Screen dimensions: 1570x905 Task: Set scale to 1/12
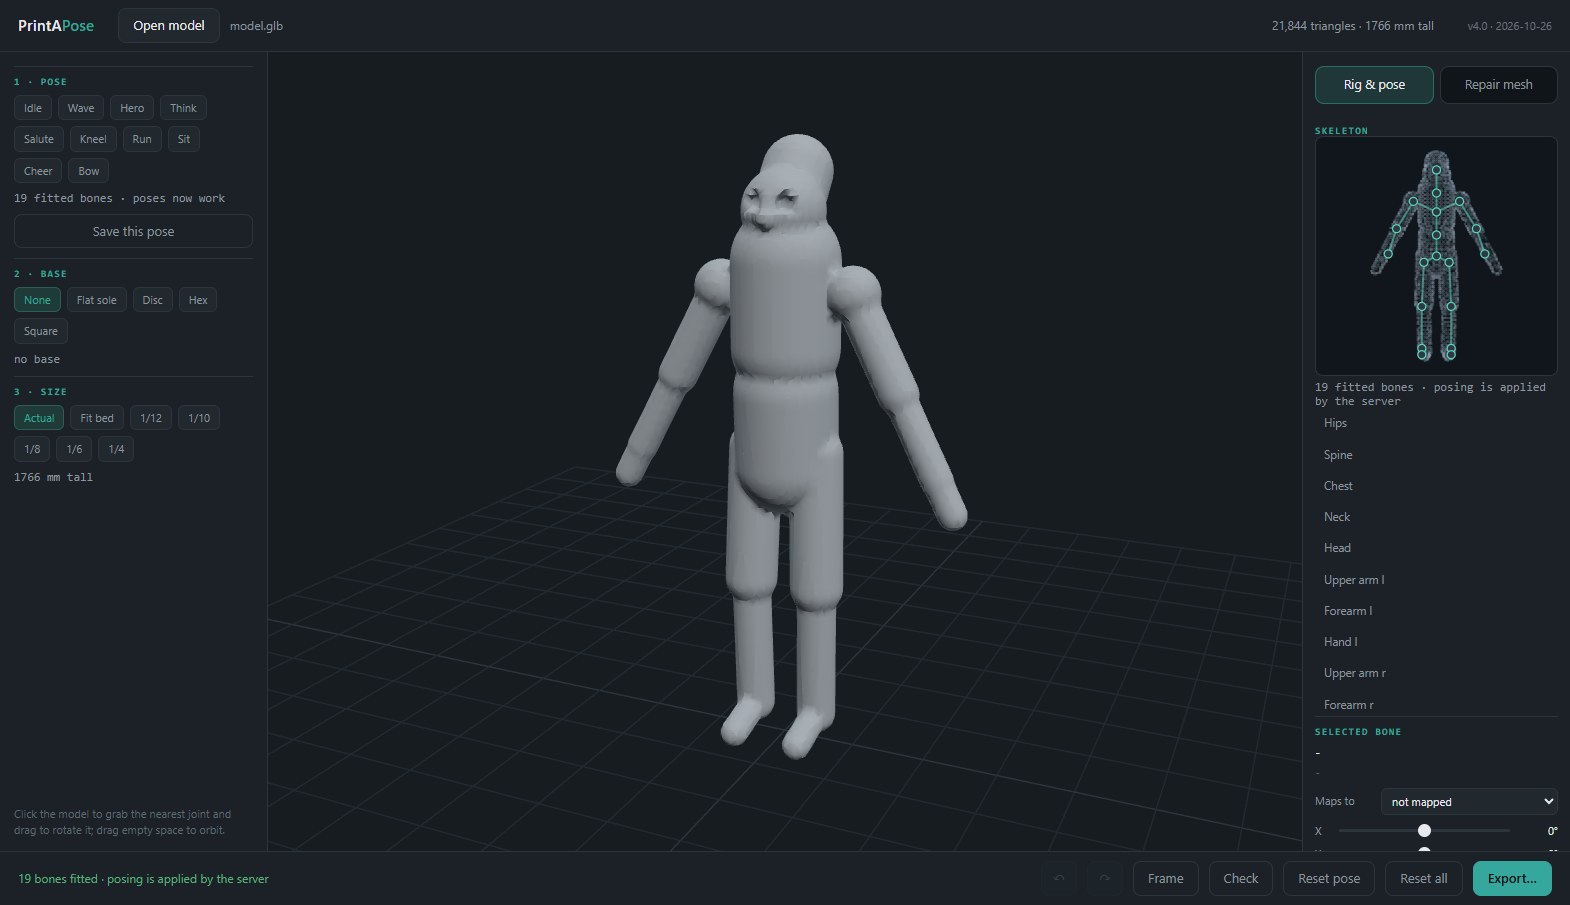(x=151, y=418)
